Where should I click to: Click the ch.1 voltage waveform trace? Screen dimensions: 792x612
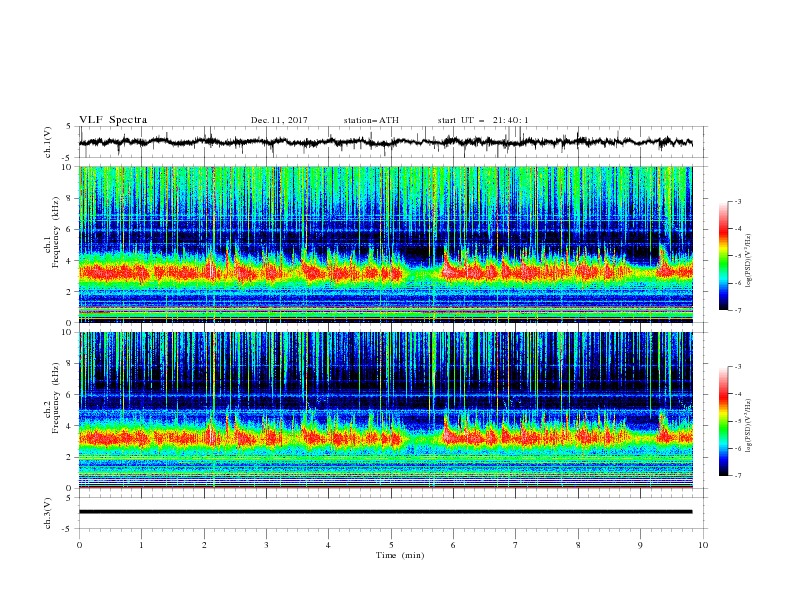[386, 142]
